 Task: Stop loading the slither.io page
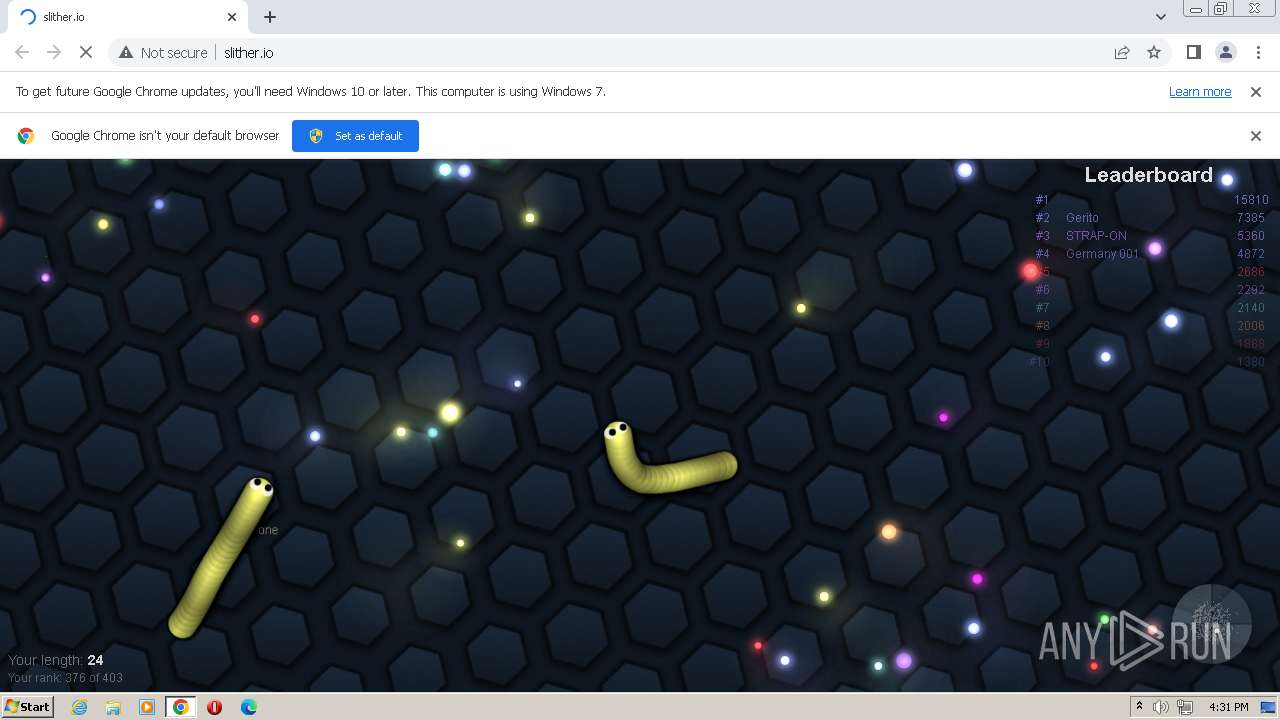click(x=86, y=52)
